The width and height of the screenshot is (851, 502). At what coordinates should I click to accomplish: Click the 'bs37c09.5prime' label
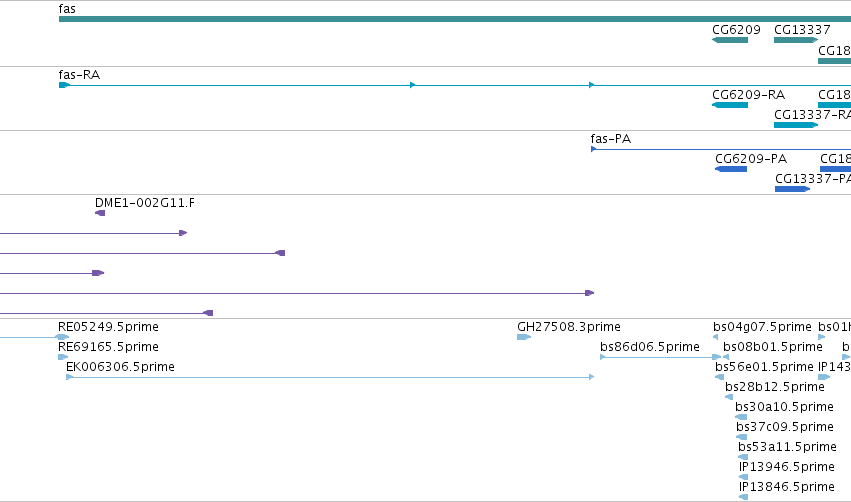785,427
